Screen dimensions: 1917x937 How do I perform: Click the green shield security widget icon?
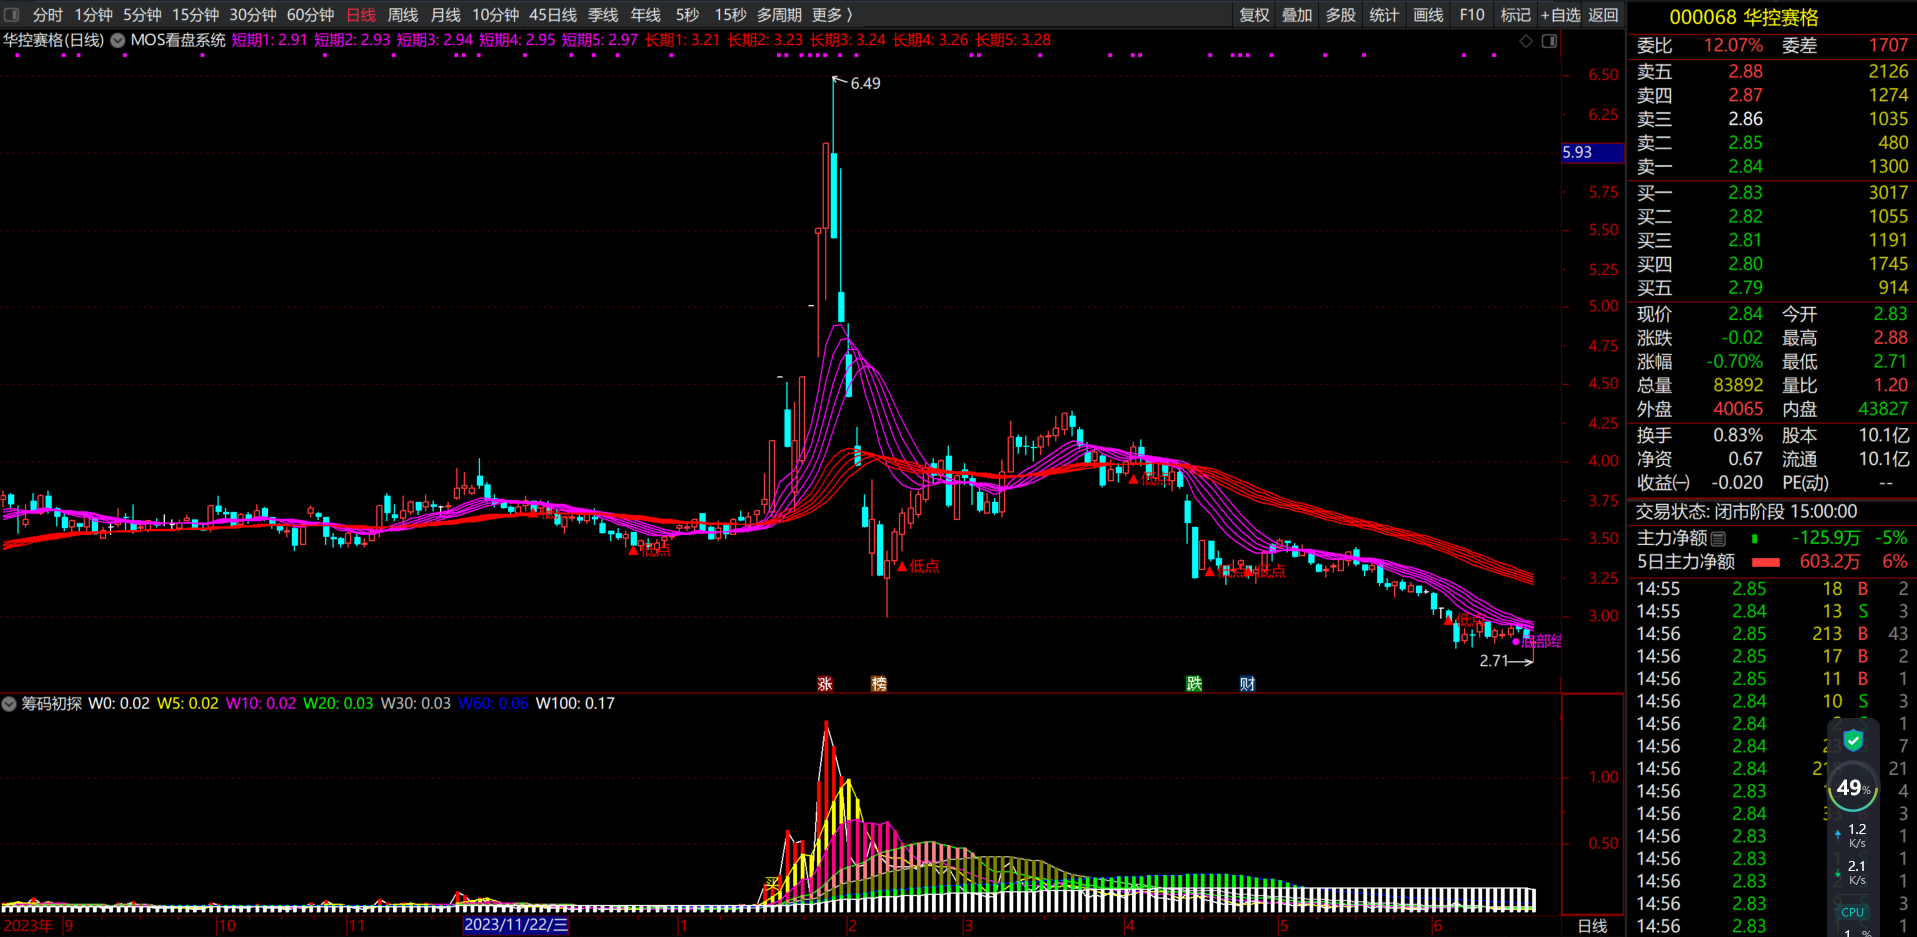[1853, 741]
